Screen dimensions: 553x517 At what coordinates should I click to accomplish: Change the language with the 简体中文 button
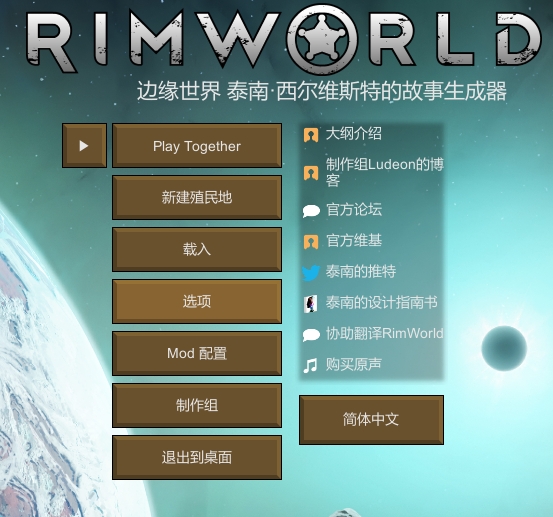(x=371, y=420)
